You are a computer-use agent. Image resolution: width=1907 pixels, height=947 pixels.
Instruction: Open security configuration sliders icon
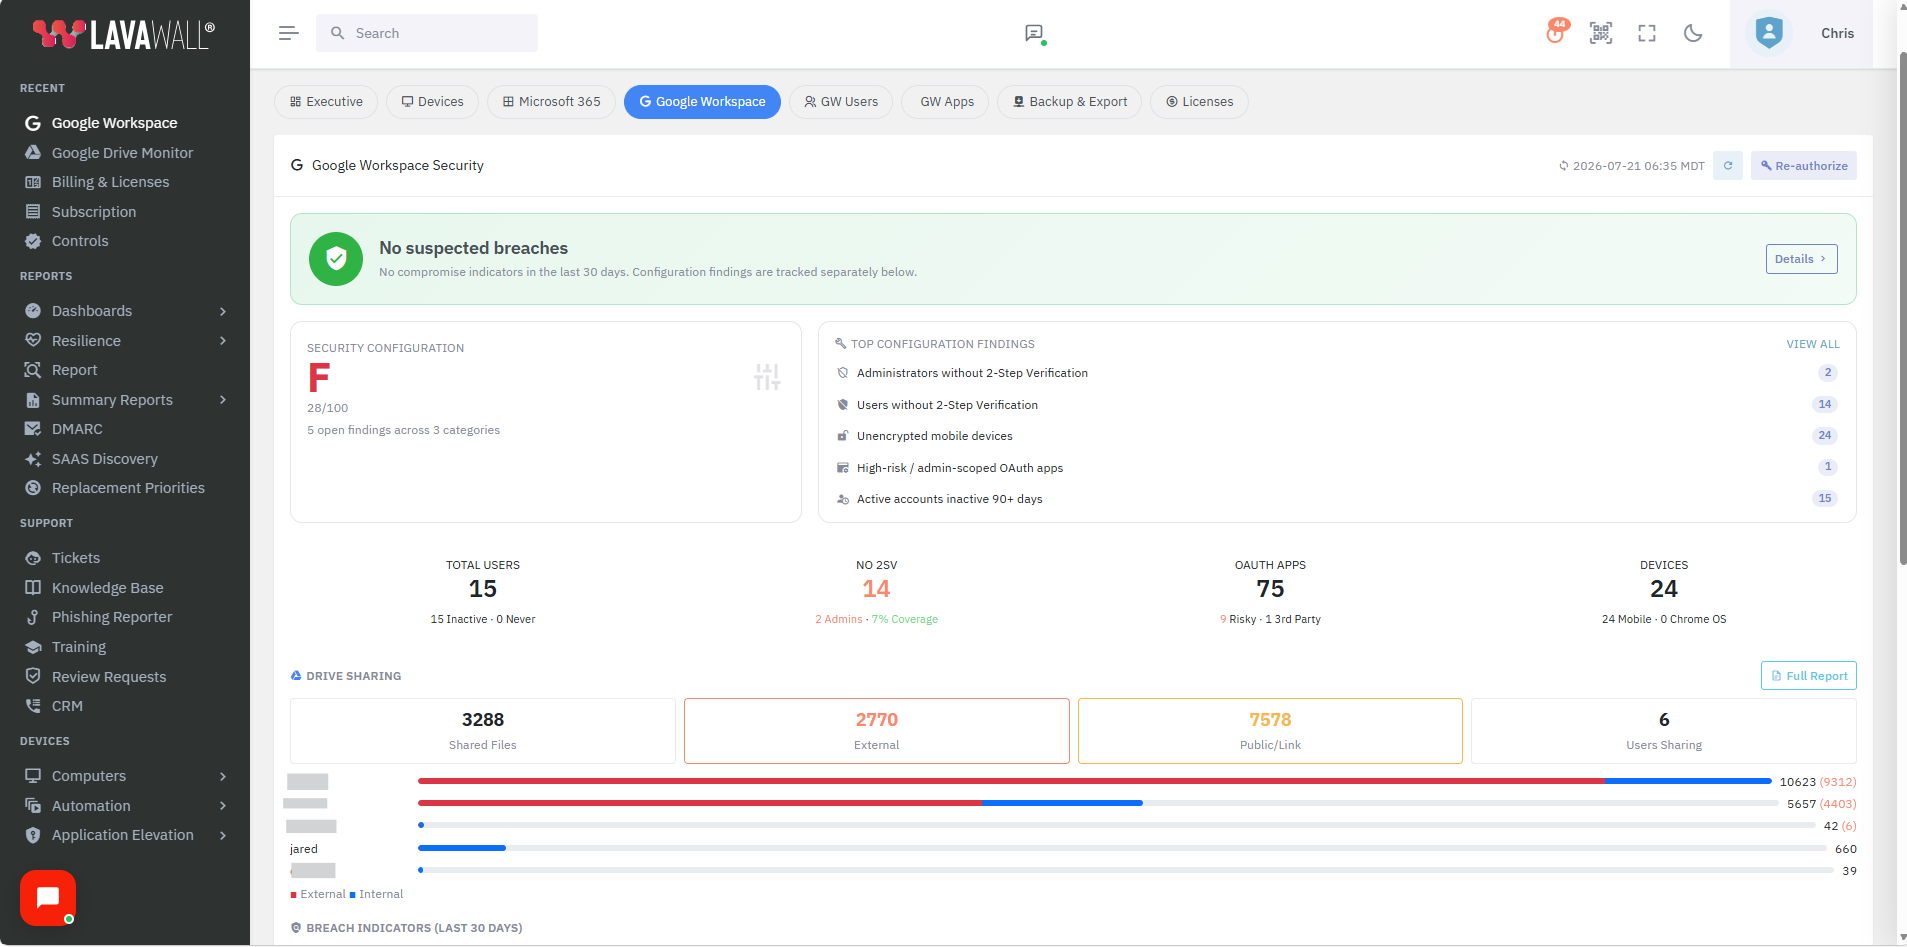click(767, 377)
